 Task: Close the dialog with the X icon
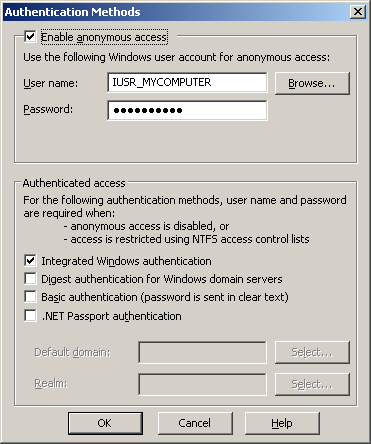358,12
